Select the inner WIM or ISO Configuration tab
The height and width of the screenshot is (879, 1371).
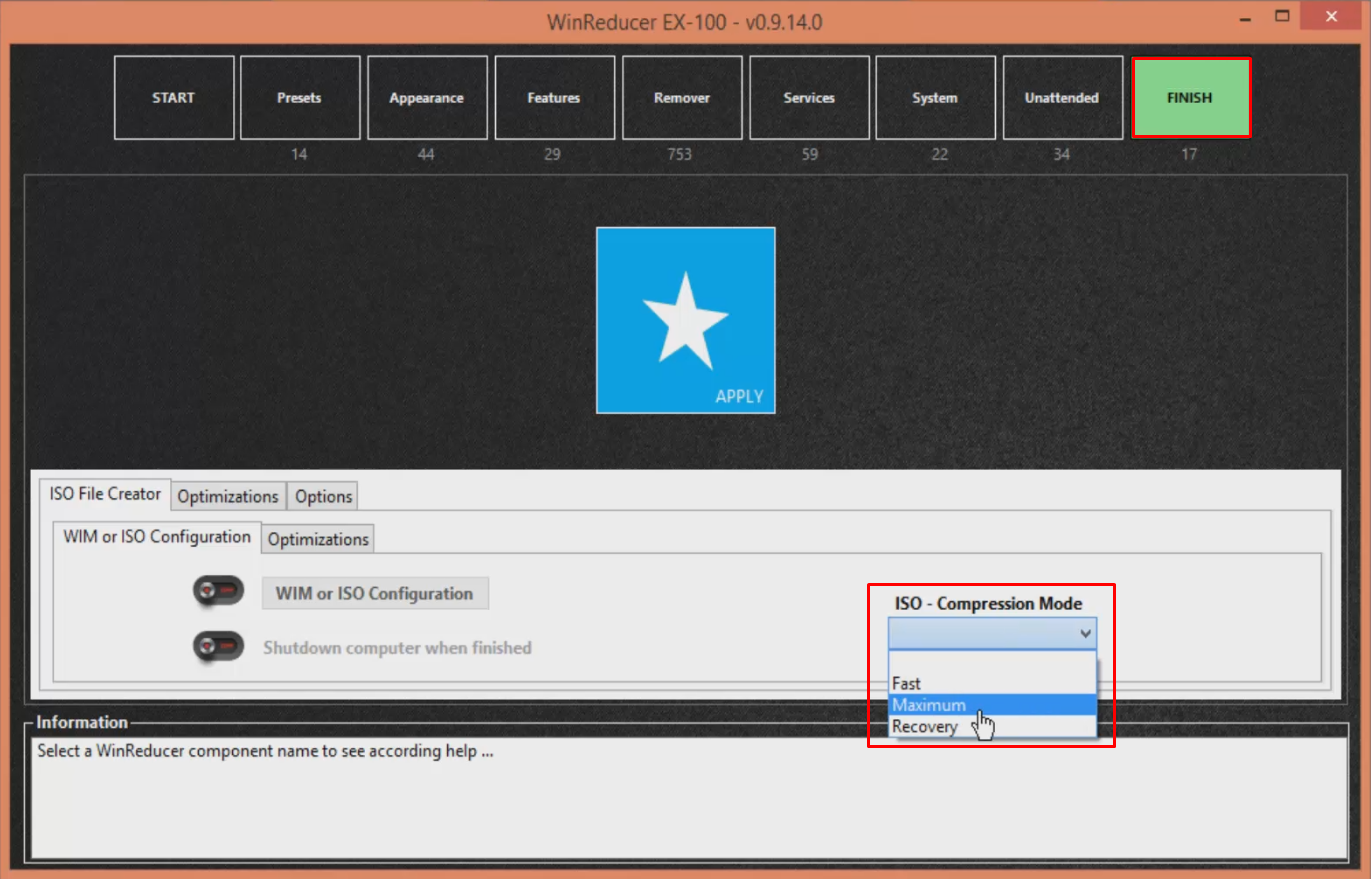point(157,537)
